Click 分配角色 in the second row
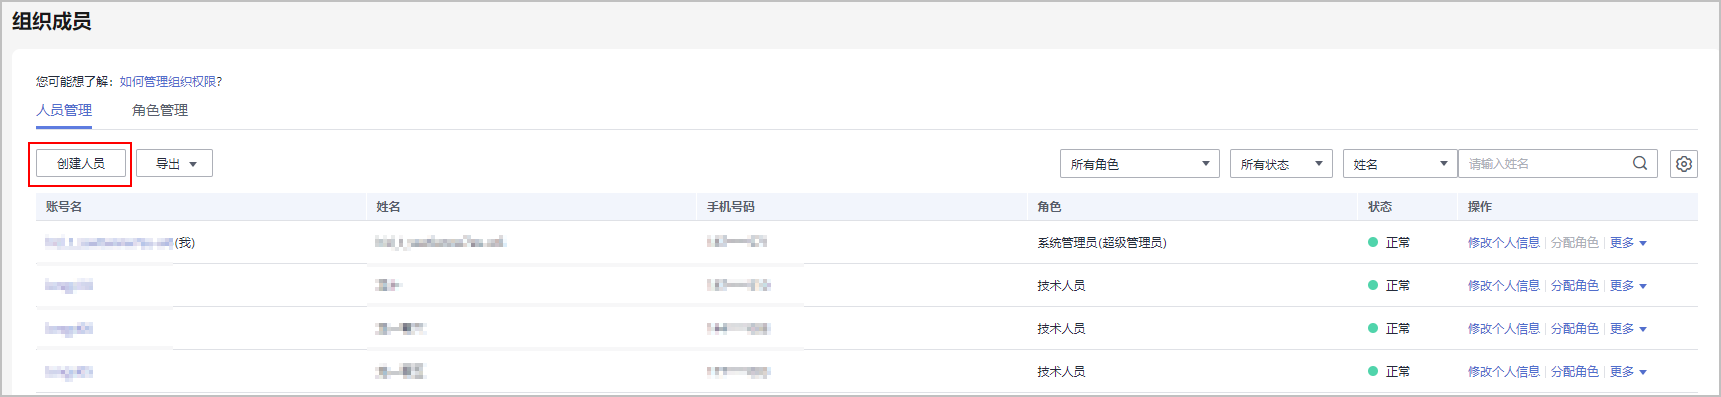 (x=1574, y=286)
